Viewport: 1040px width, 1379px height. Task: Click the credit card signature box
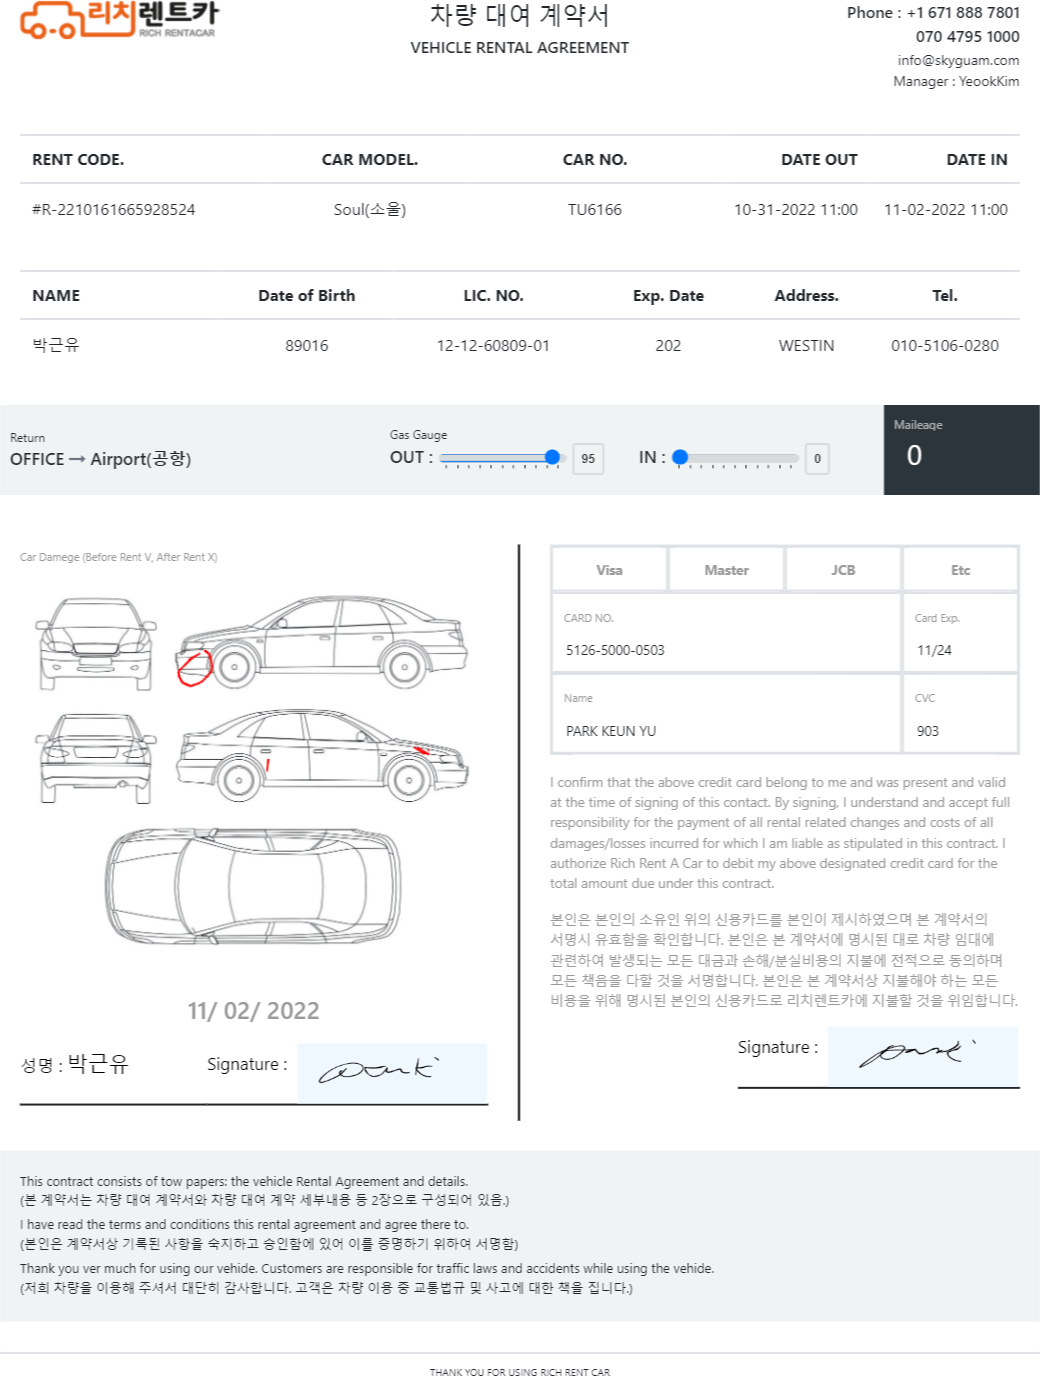(x=923, y=1056)
